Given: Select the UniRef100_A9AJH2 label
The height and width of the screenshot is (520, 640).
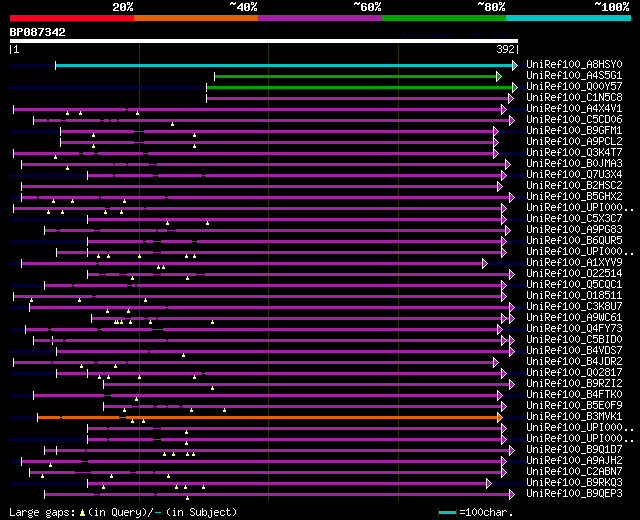Looking at the screenshot, I should [574, 461].
